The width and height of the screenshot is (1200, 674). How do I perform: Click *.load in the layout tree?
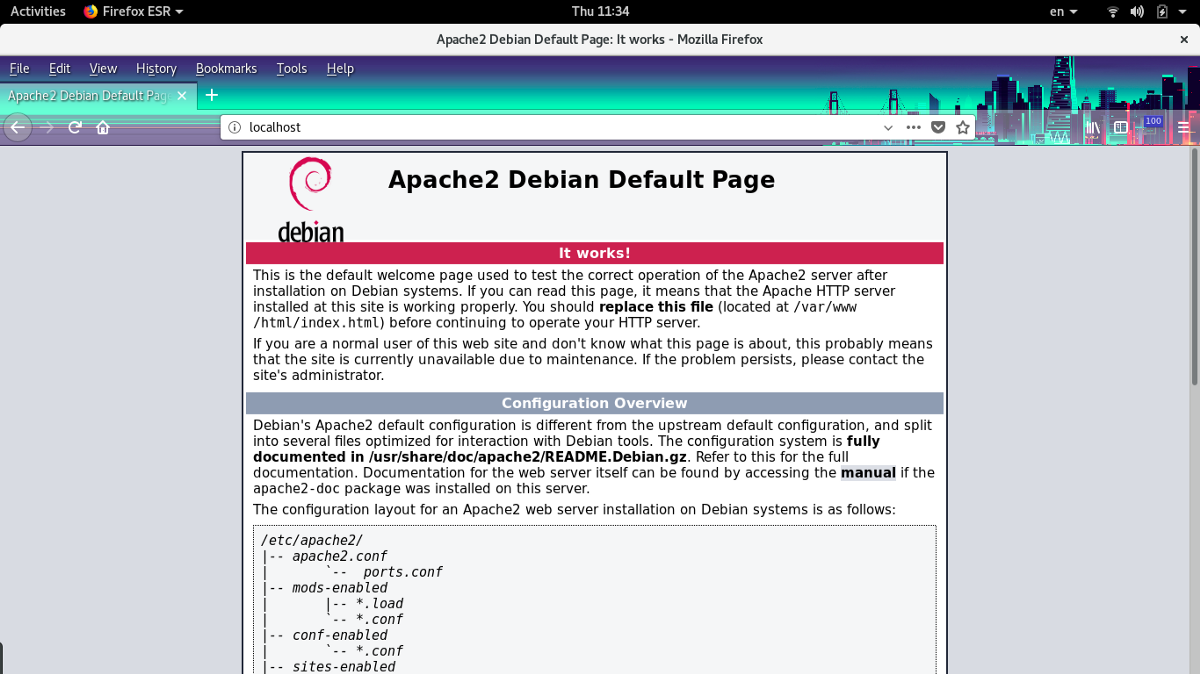380,604
